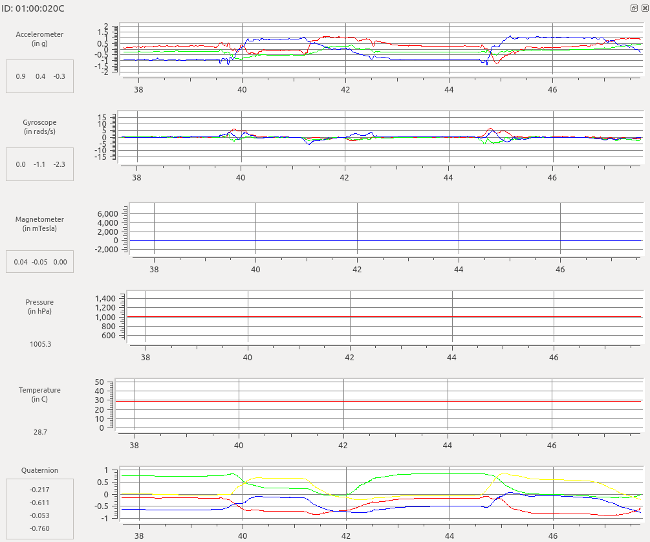Click inside the Gyroscope plot area
This screenshot has width=650, height=542.
pyautogui.click(x=381, y=137)
